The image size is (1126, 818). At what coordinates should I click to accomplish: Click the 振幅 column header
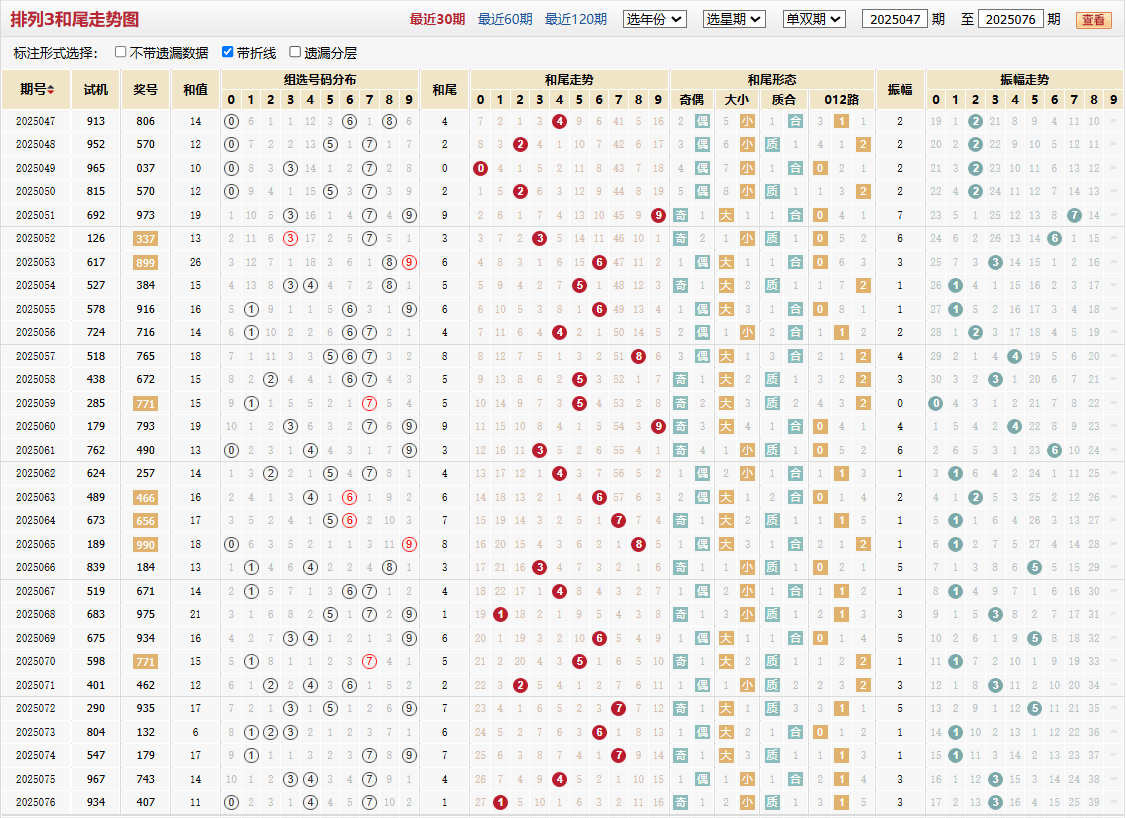coord(900,90)
